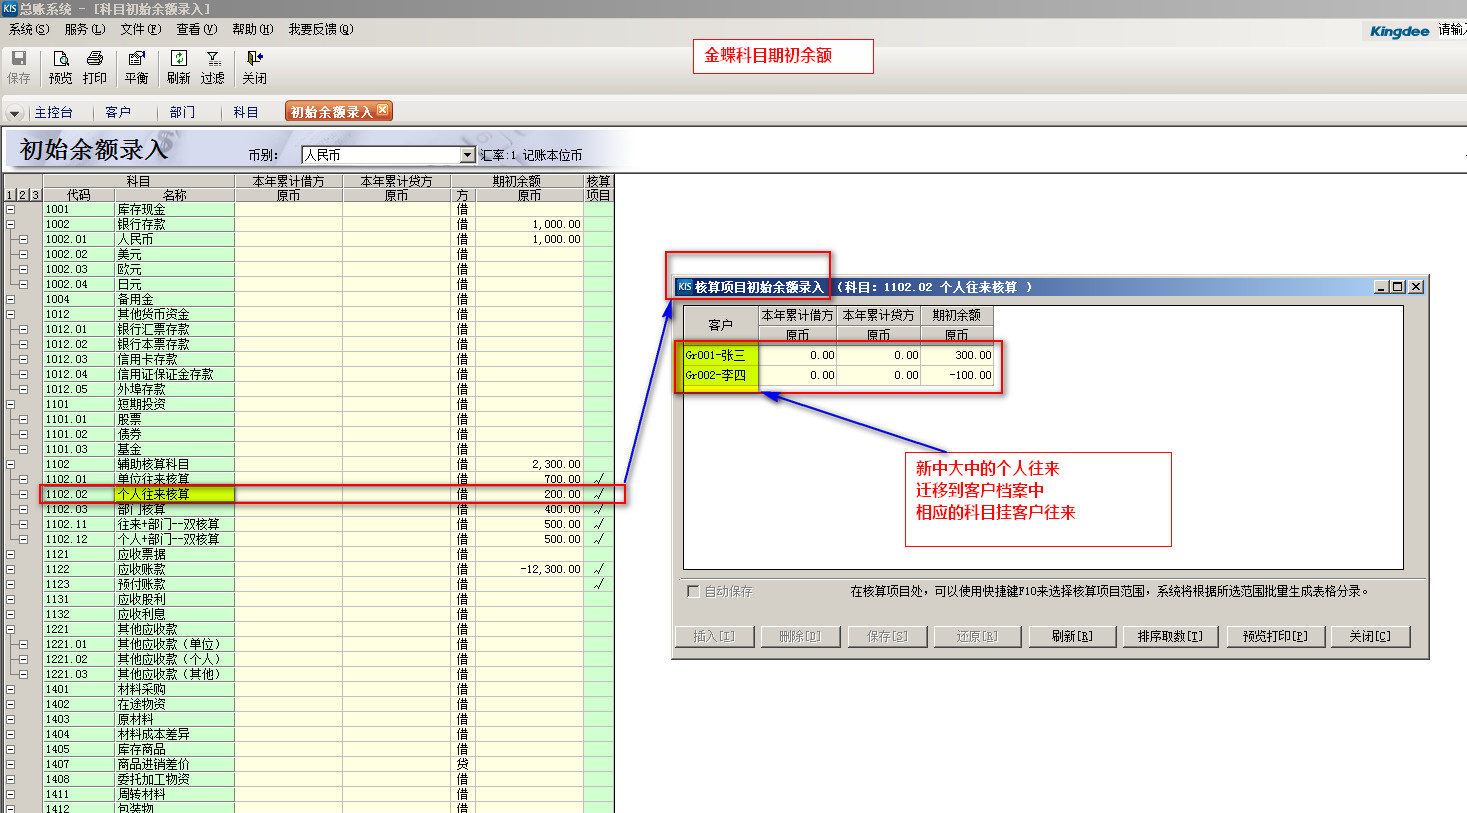Expand the tab list arrow beside 主控台

[x=14, y=113]
